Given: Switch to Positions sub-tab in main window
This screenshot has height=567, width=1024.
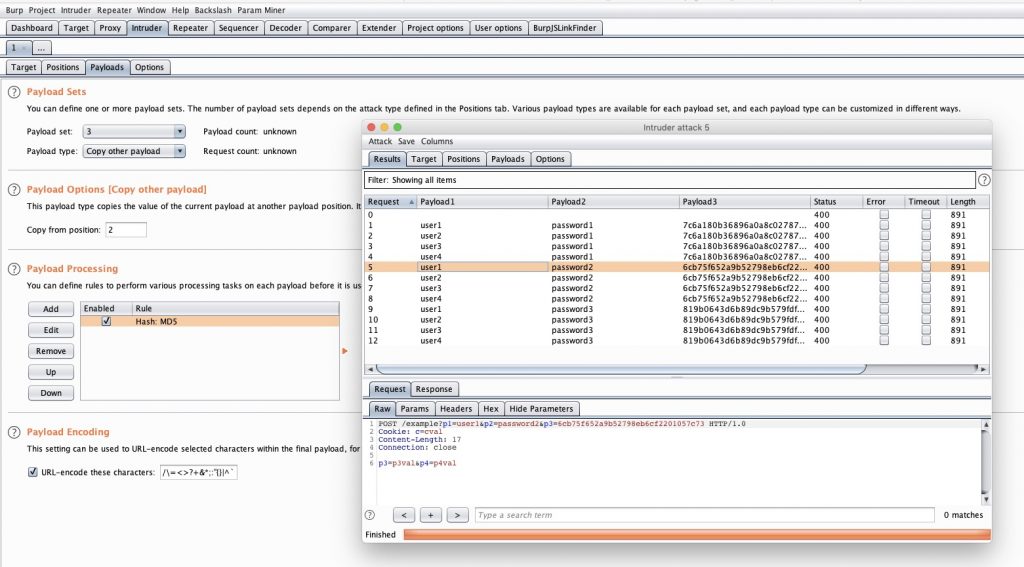Looking at the screenshot, I should pos(63,67).
